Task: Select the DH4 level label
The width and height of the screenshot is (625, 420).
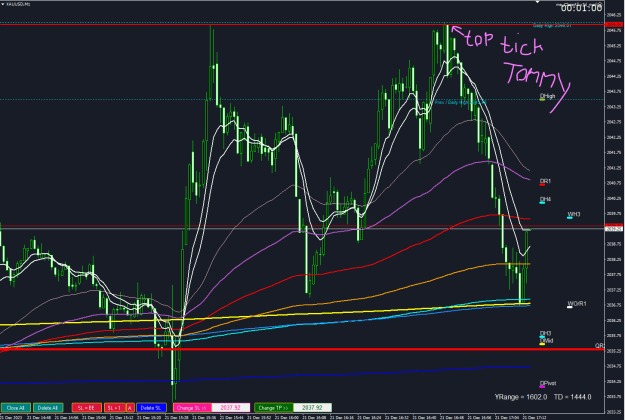Action: (545, 199)
